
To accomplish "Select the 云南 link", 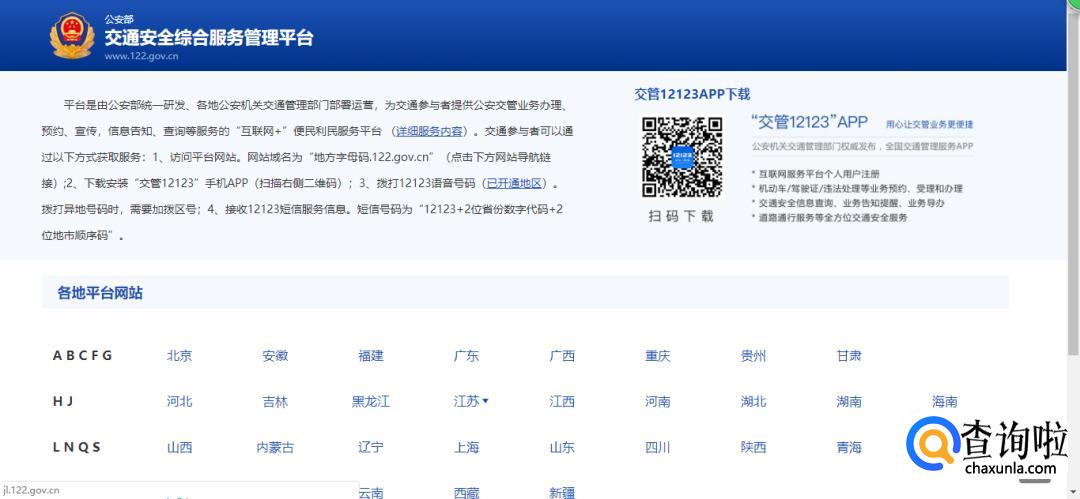I will (371, 492).
